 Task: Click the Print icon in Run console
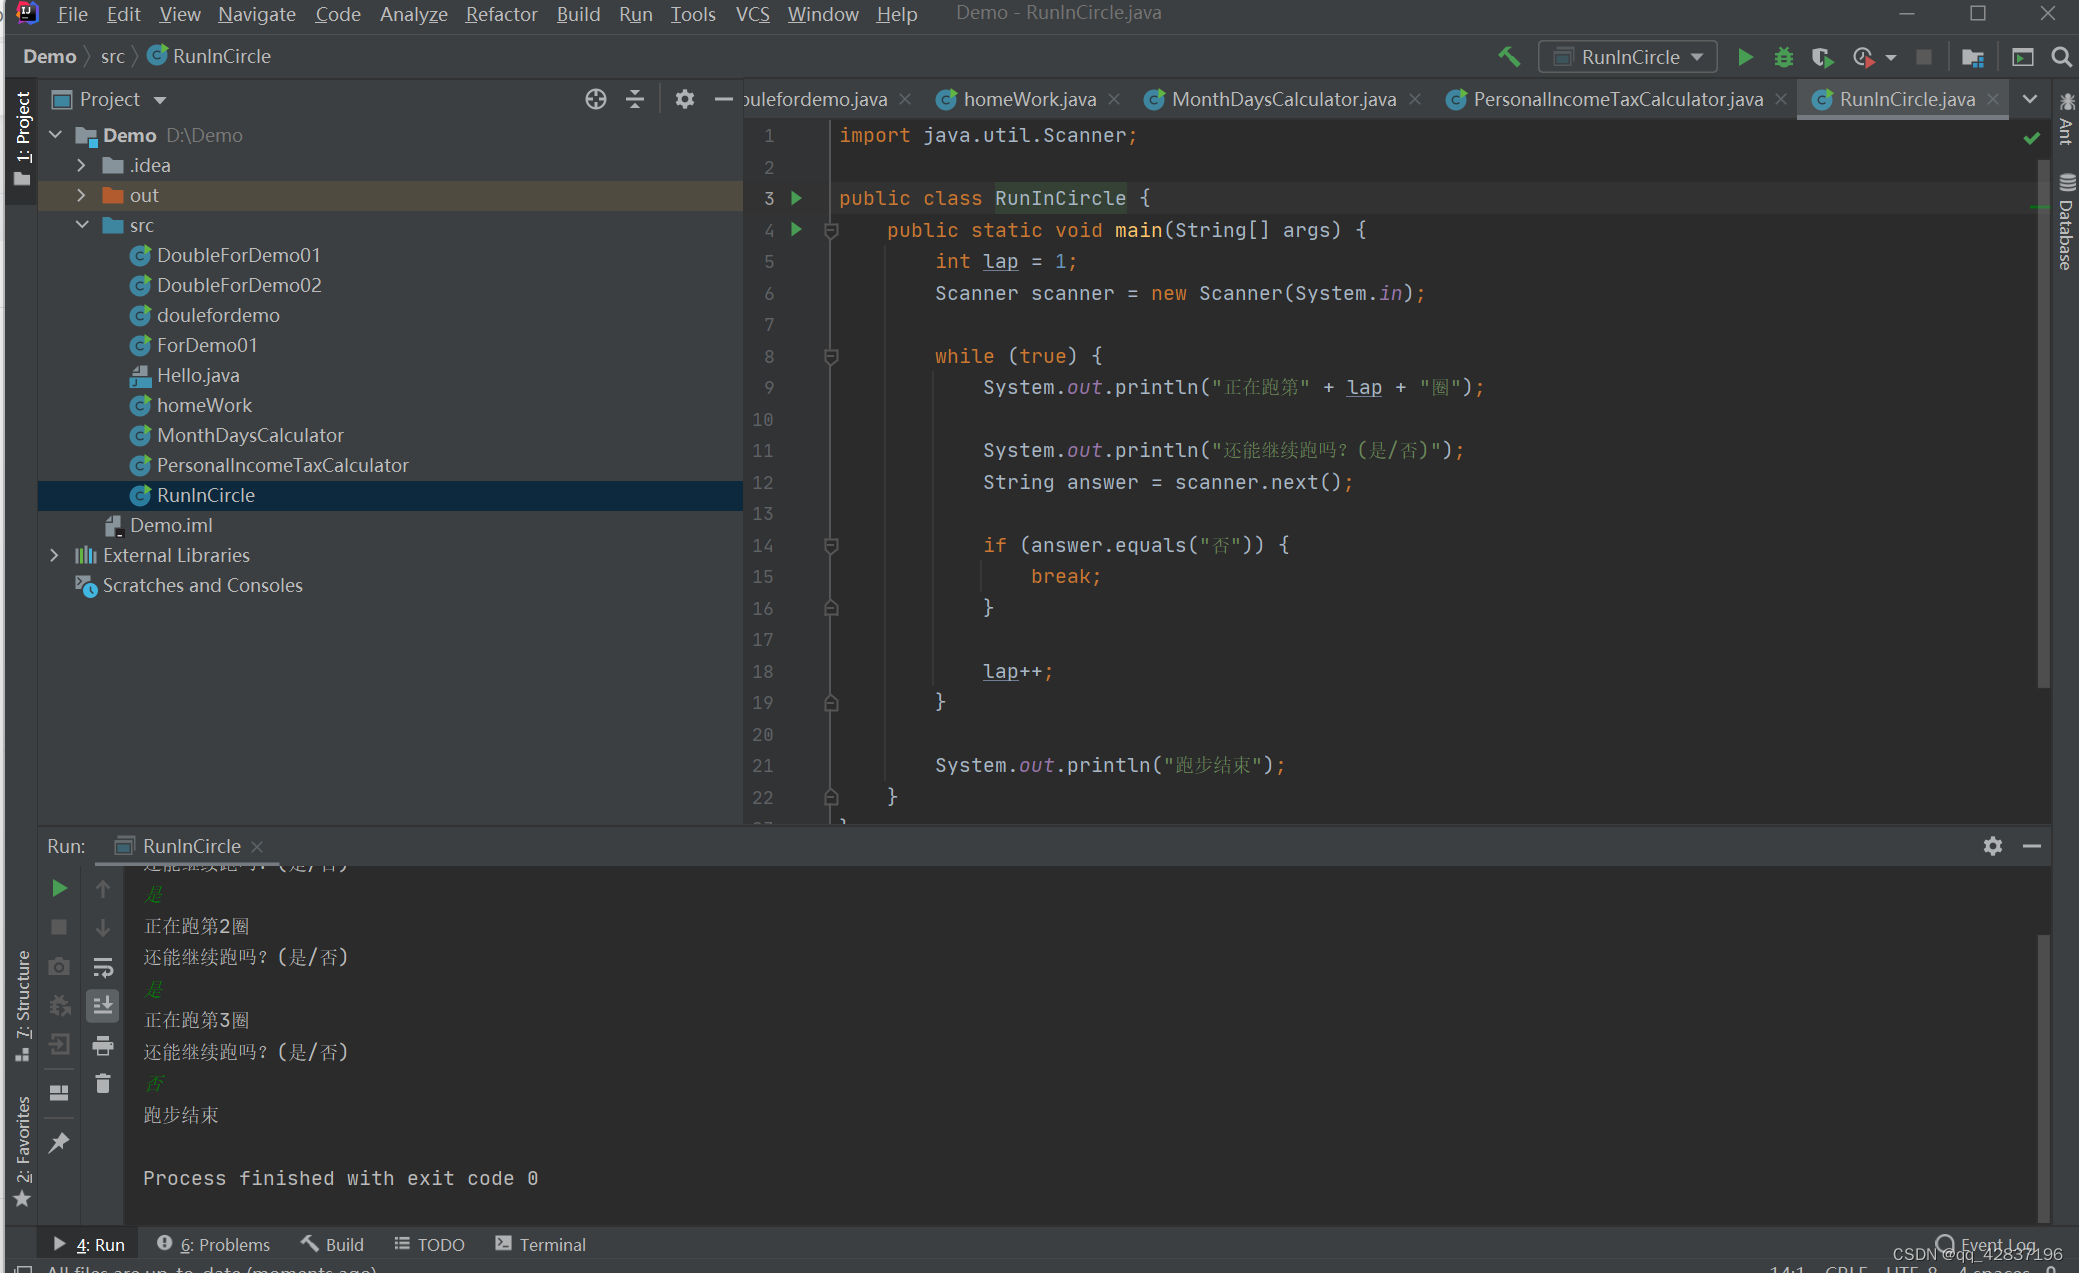pos(103,1046)
